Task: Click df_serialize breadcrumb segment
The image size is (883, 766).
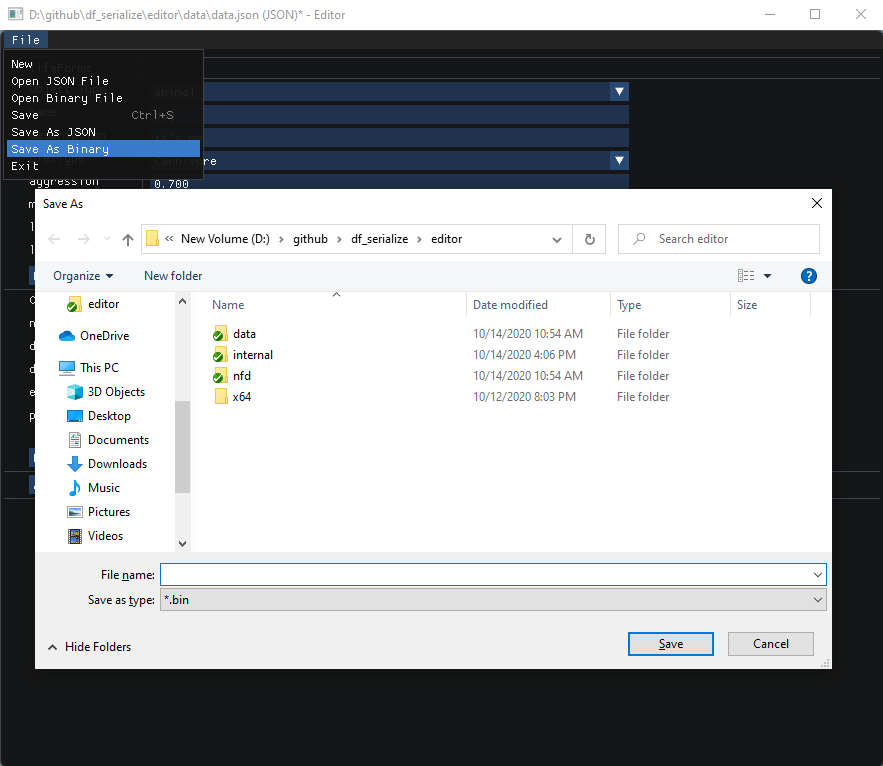Action: coord(380,239)
